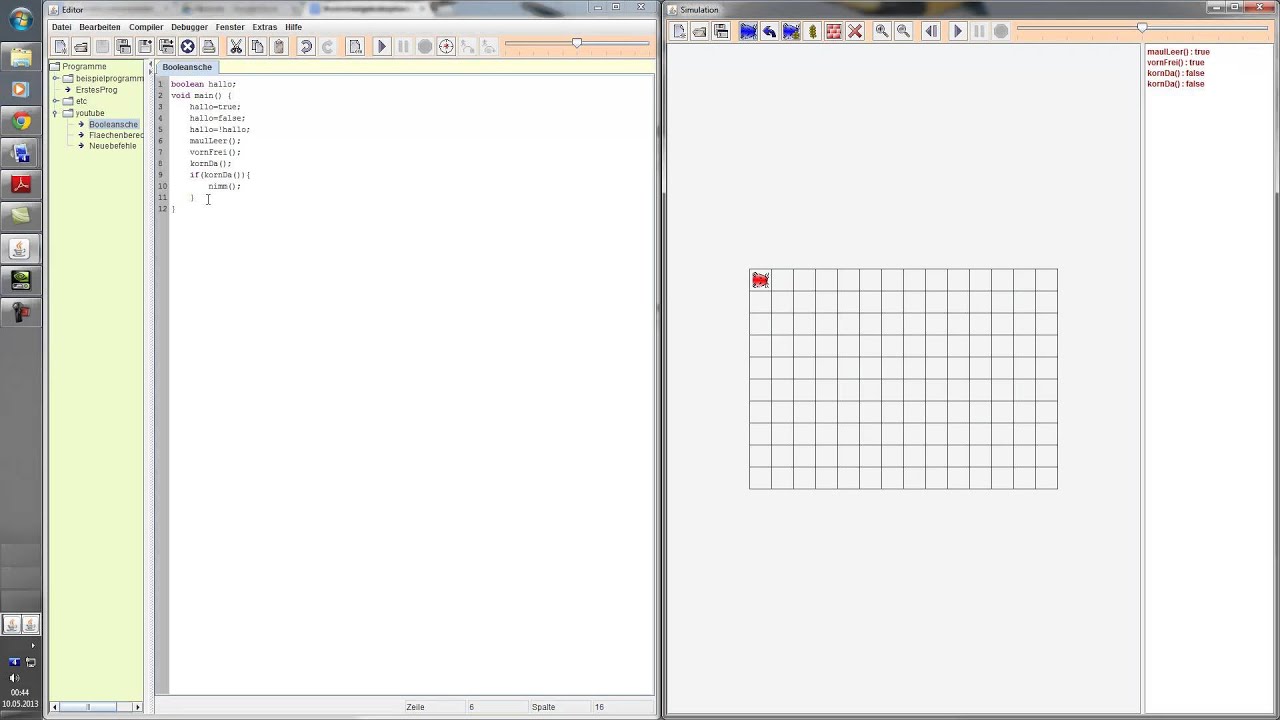
Task: Click the New file icon in Editor toolbar
Action: point(60,46)
